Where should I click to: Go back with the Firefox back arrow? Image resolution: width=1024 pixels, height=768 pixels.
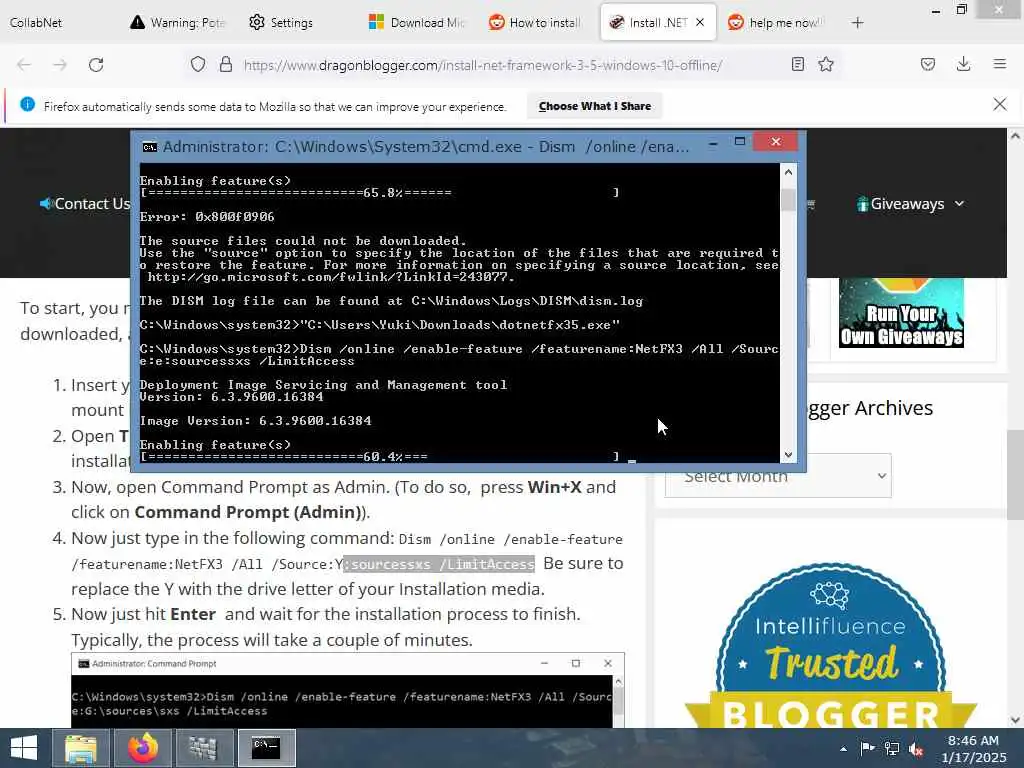pyautogui.click(x=24, y=65)
